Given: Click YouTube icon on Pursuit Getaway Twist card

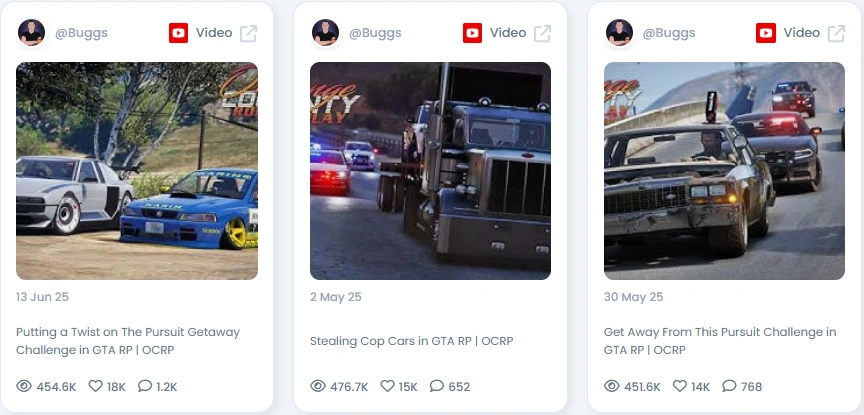Looking at the screenshot, I should tap(179, 33).
